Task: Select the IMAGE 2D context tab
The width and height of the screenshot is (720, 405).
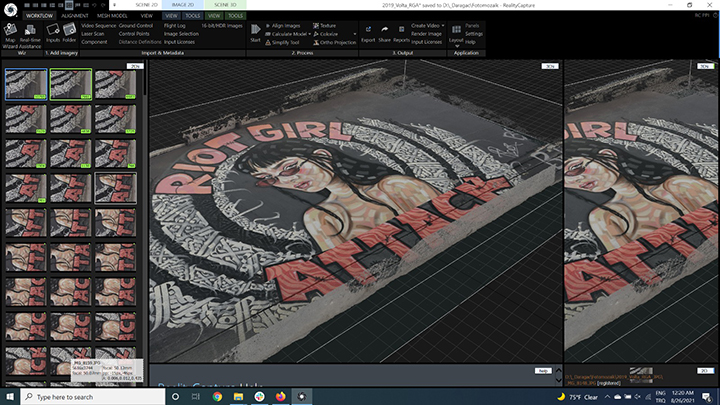Action: tap(183, 5)
